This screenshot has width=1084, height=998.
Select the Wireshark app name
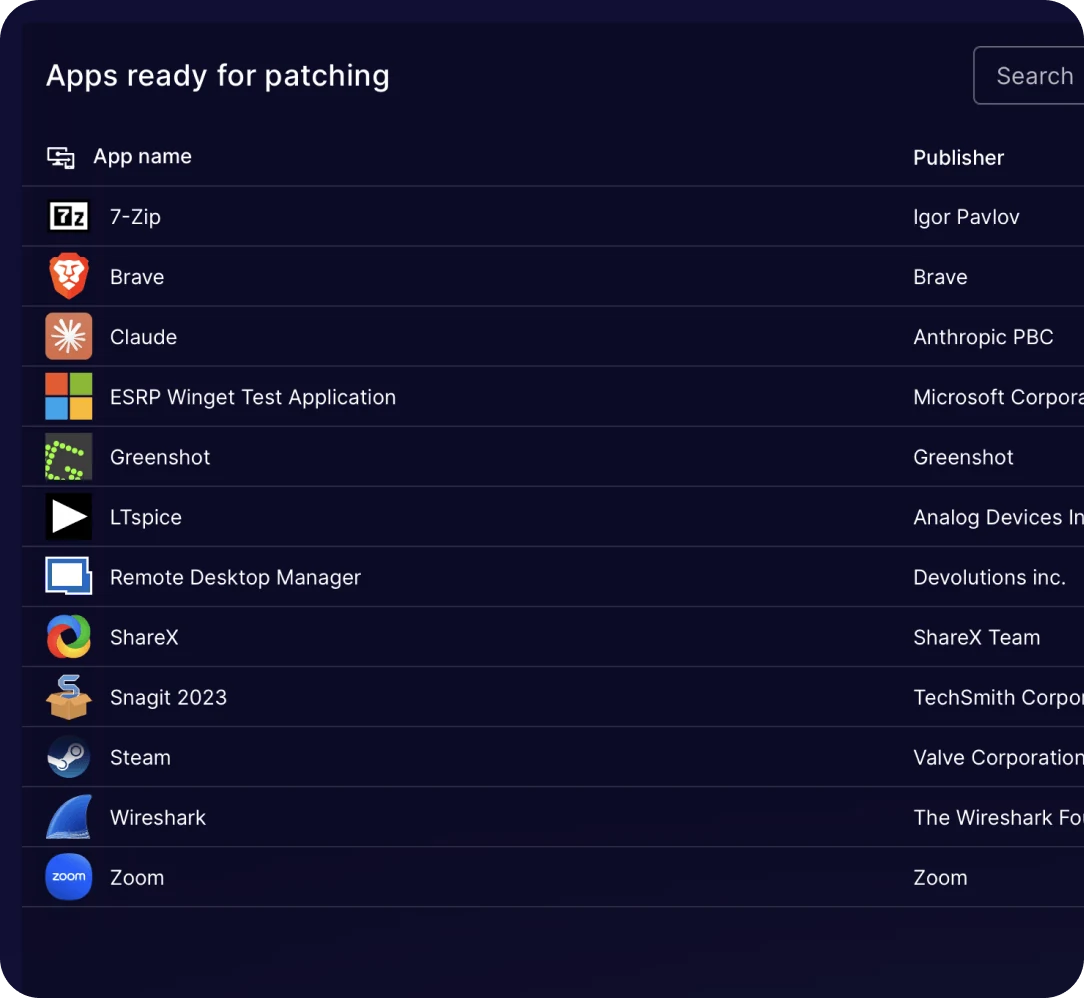[x=158, y=818]
